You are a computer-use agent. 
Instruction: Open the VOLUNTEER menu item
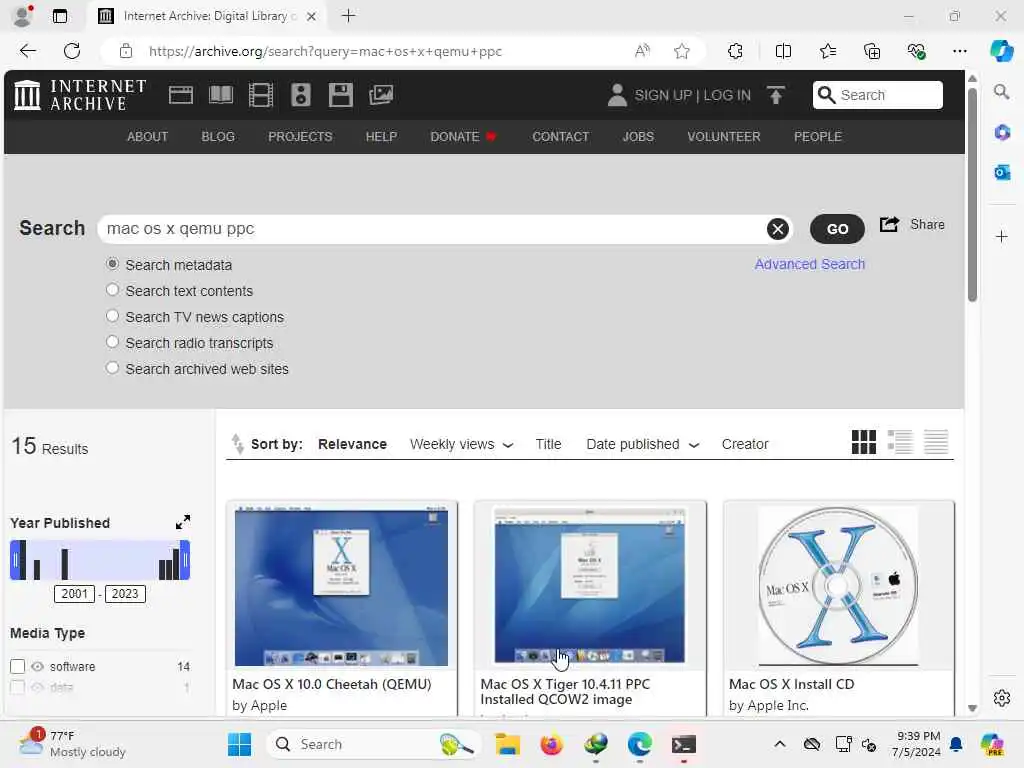[x=723, y=136]
